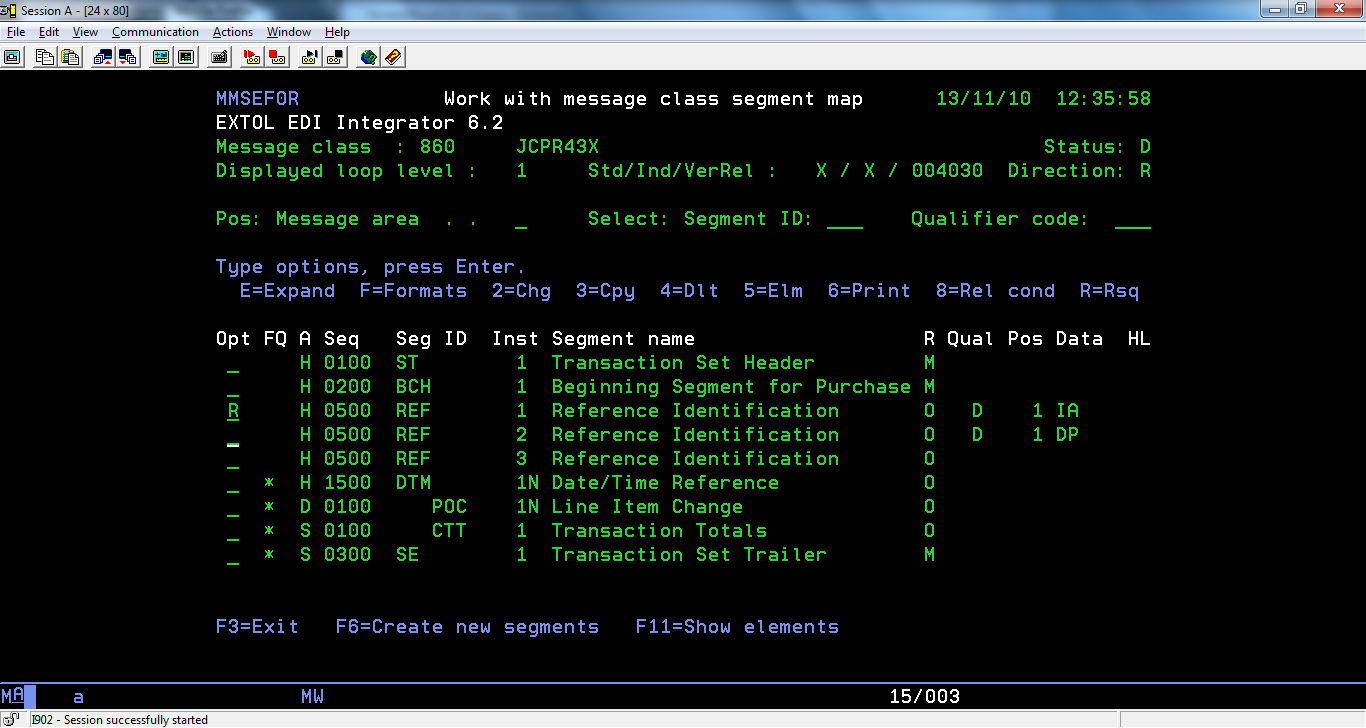Click the 2=Chg option text
Screen dimensions: 1366x728
[521, 291]
